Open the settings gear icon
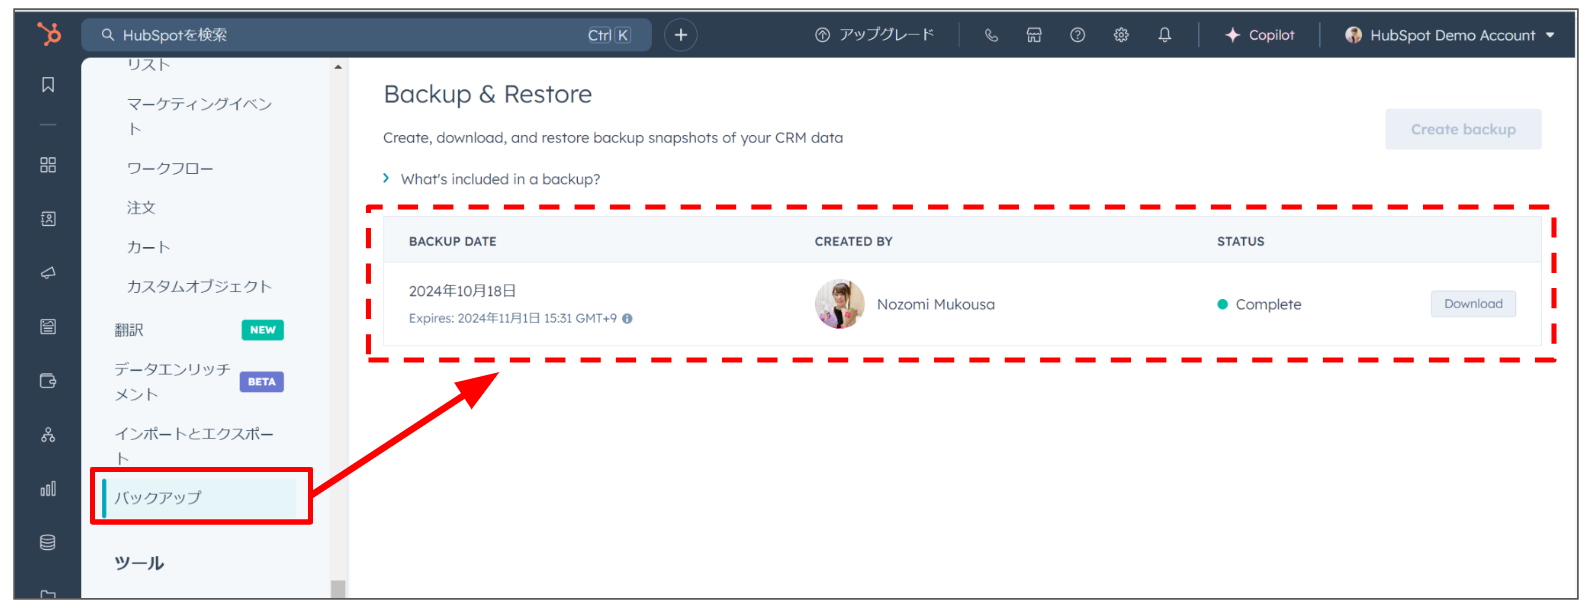 pyautogui.click(x=1121, y=35)
